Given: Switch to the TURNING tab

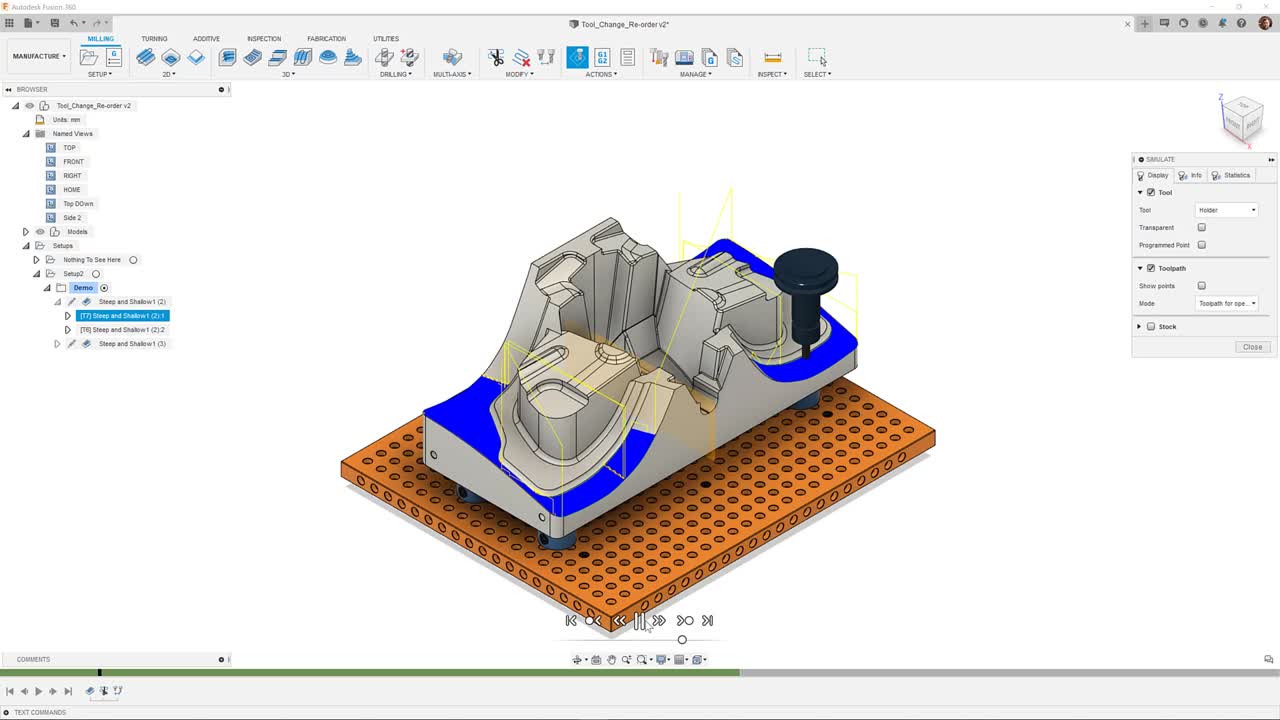Looking at the screenshot, I should coord(154,39).
